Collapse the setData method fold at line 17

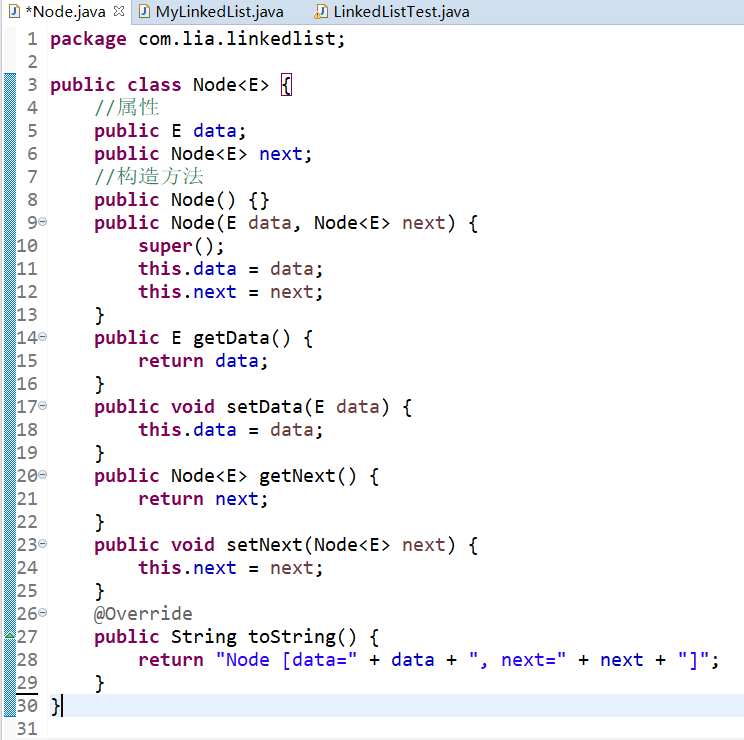pos(43,406)
